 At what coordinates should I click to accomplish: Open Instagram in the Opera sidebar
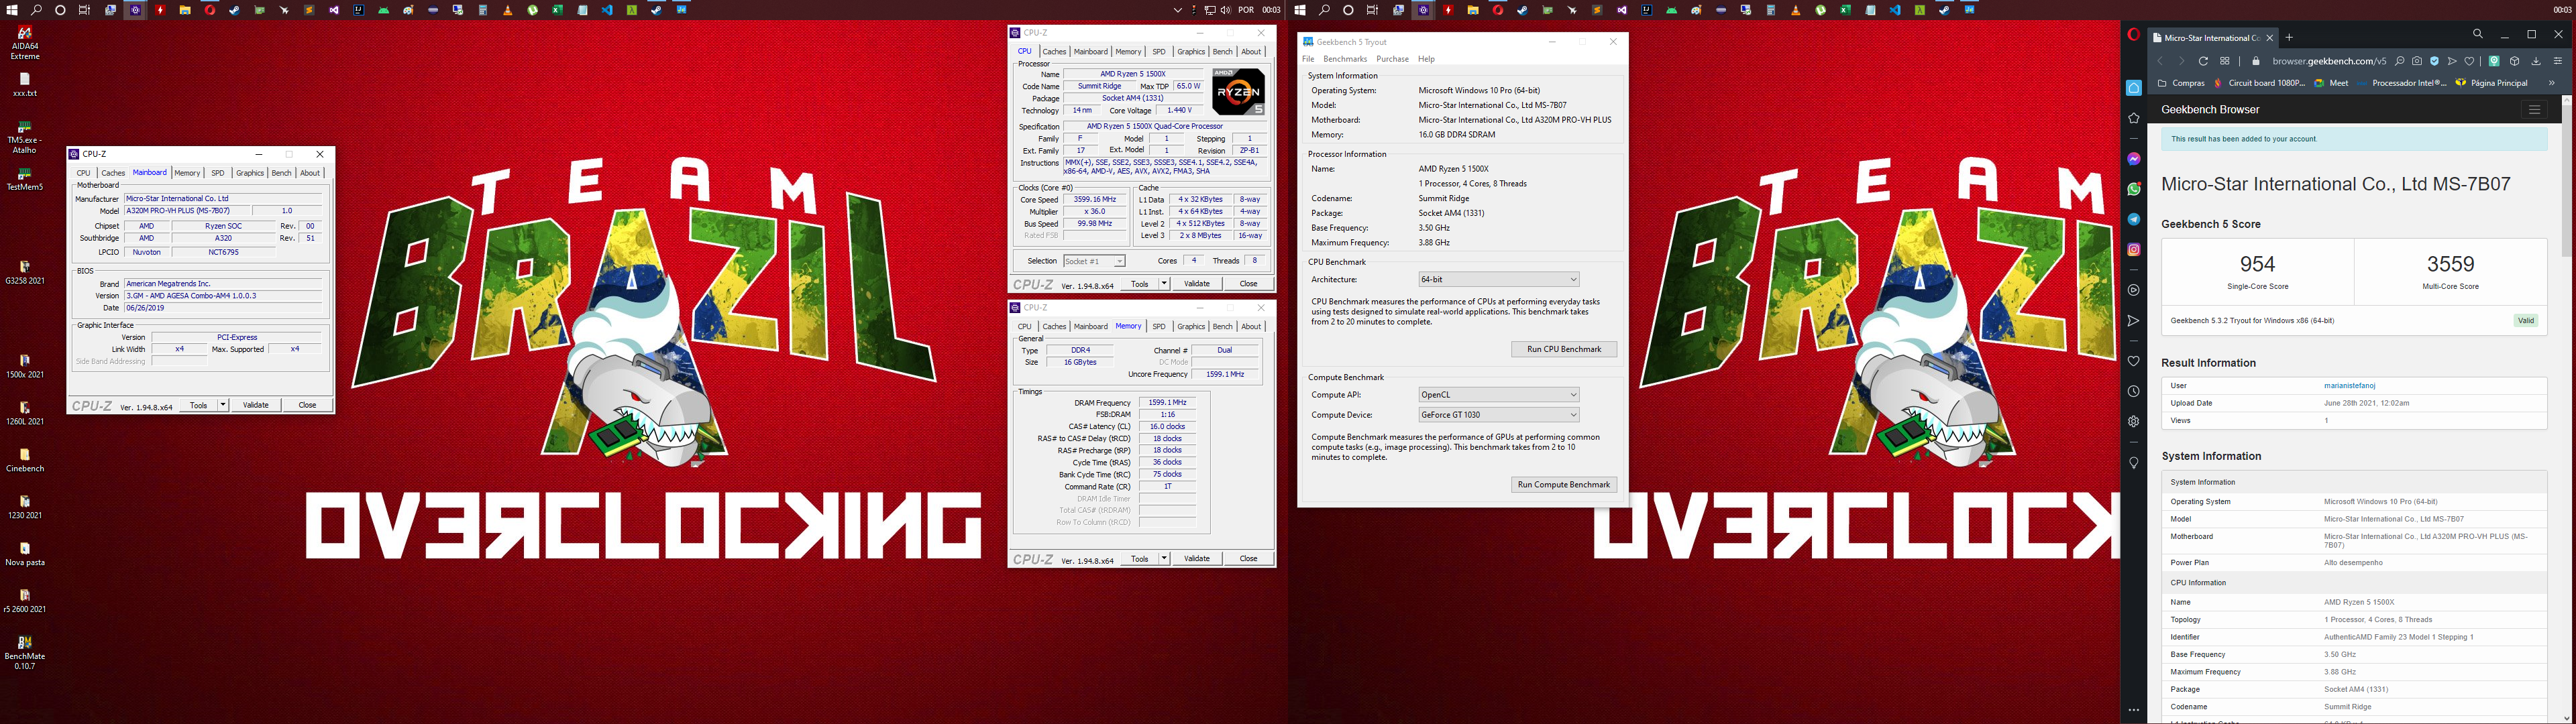pos(2133,249)
